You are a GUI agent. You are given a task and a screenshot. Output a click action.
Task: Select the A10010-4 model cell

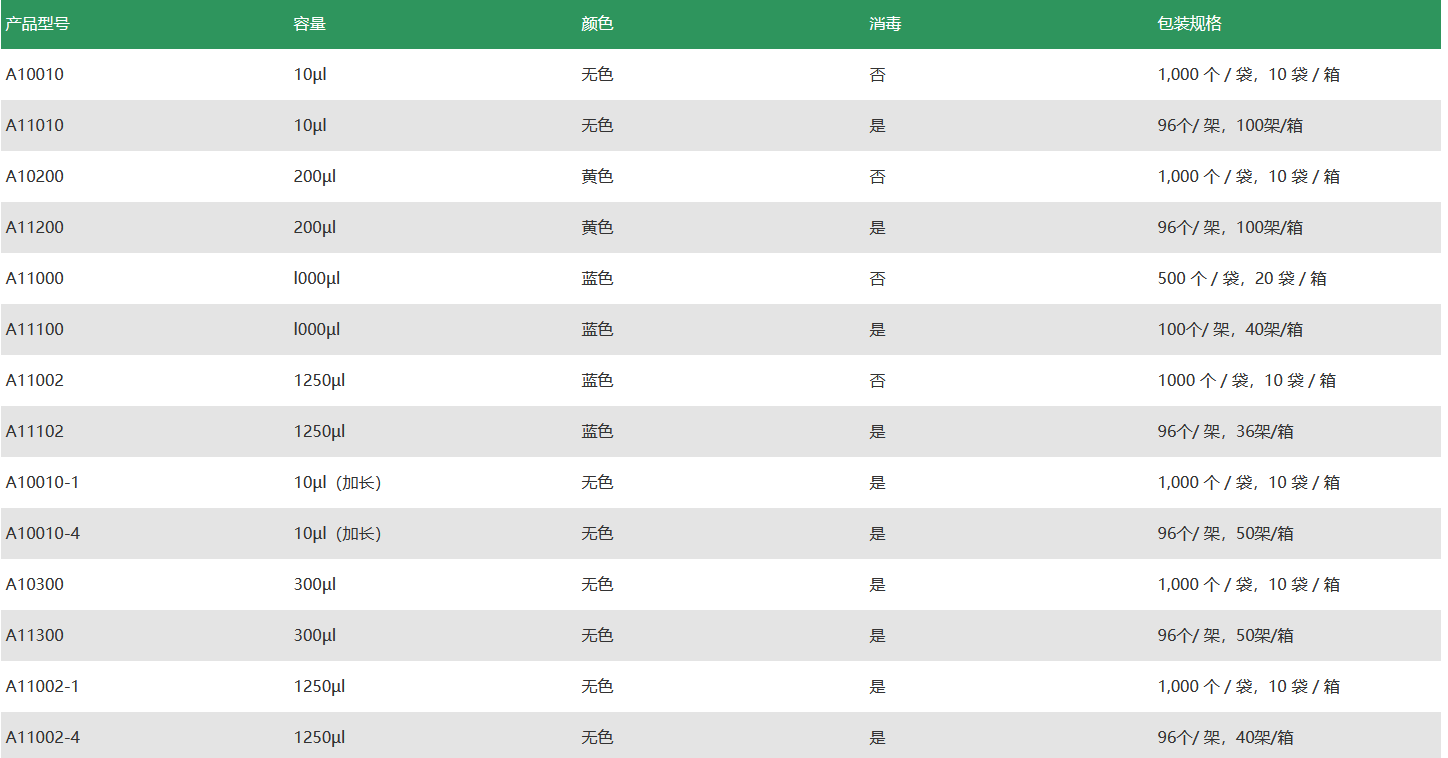tap(43, 533)
